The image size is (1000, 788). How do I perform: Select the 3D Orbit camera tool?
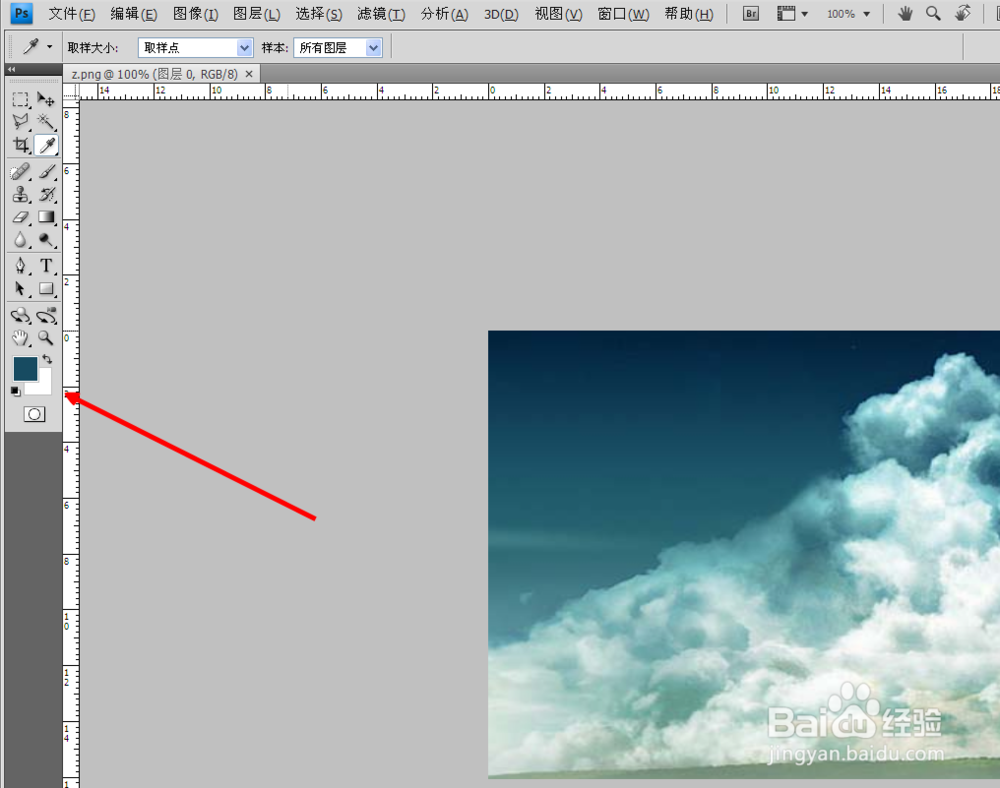click(x=46, y=315)
